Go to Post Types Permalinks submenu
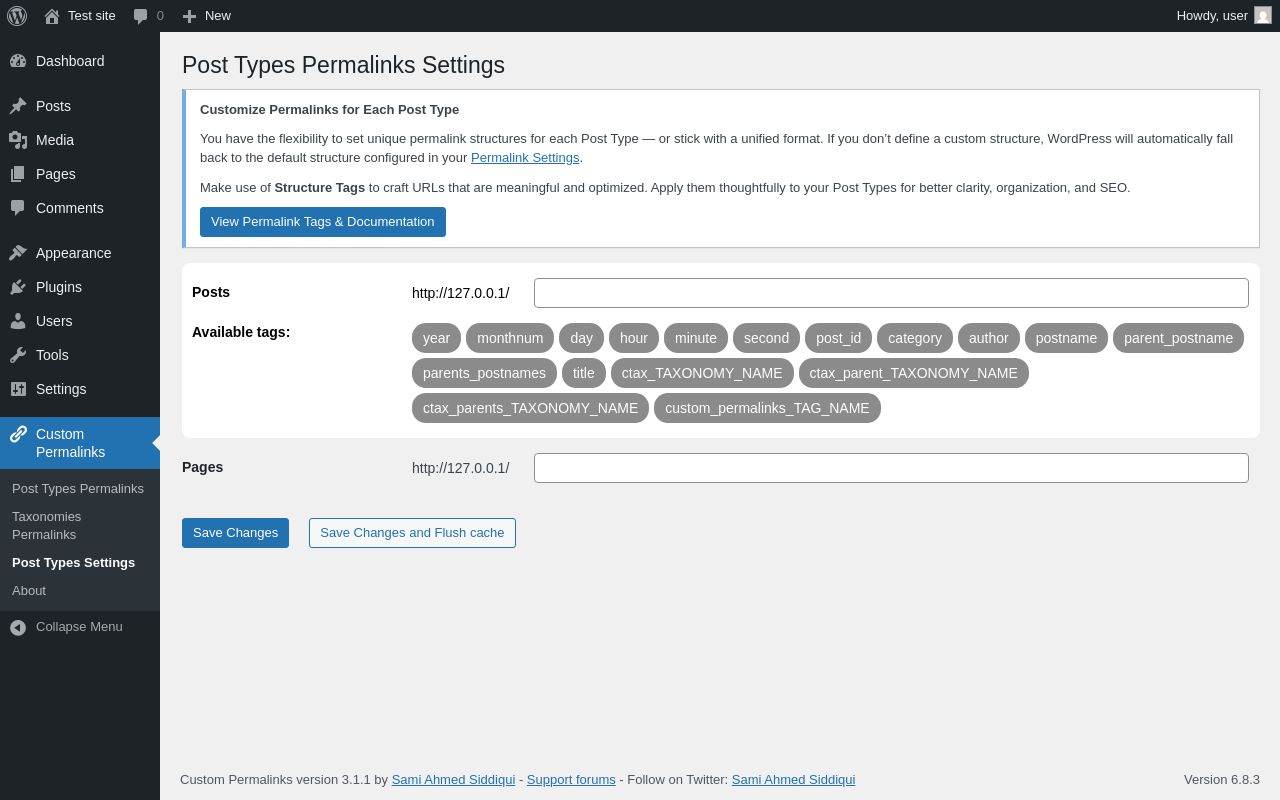Screen dimensions: 1280x800 (x=78, y=489)
